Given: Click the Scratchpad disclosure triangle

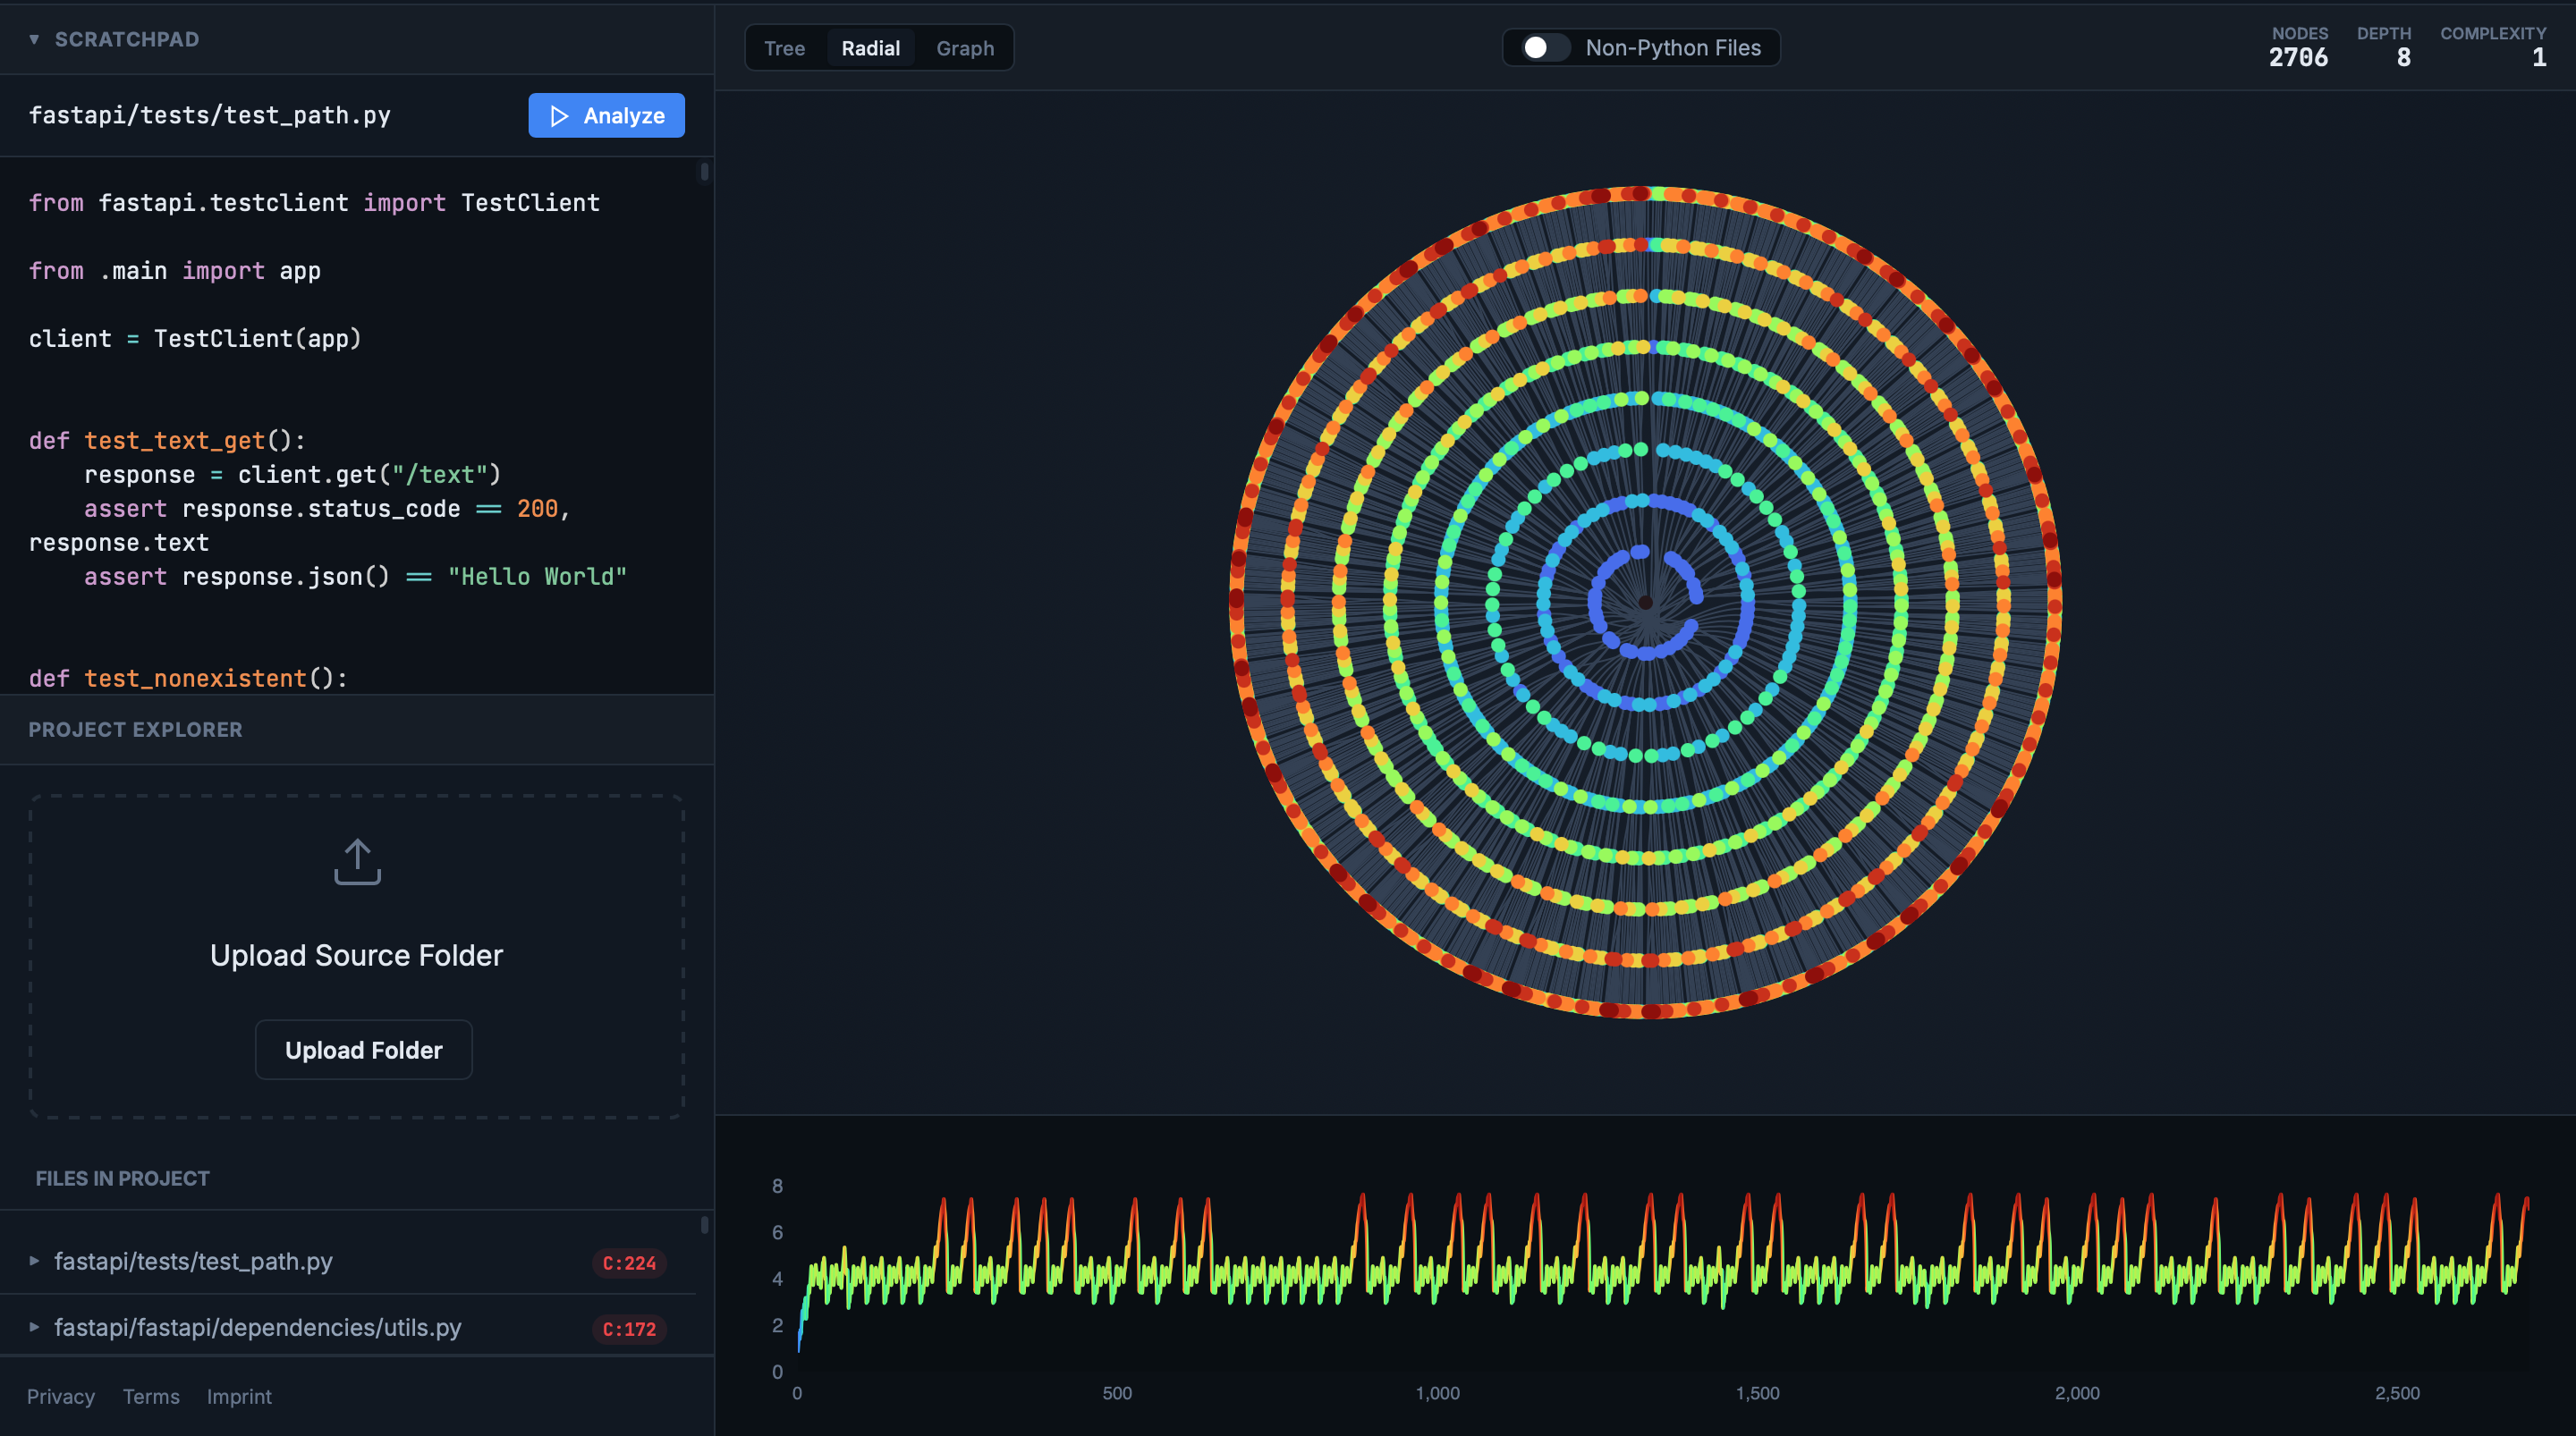Looking at the screenshot, I should click(x=34, y=39).
